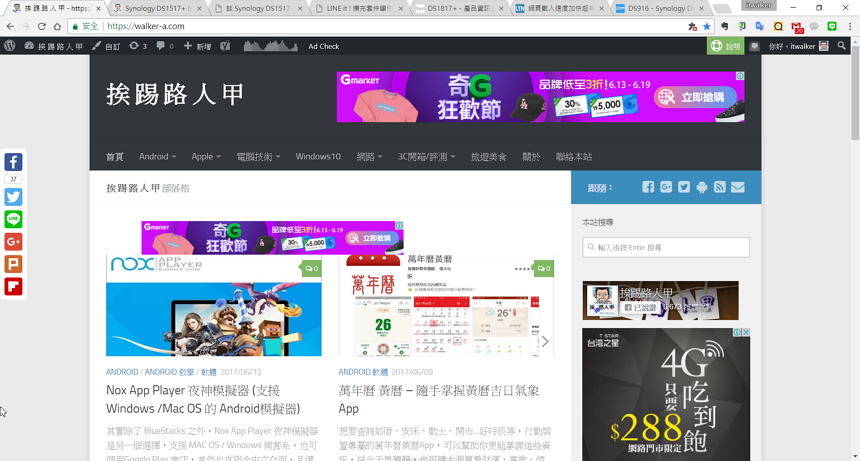Open the Chrome three-dot menu
This screenshot has height=461, width=860.
[x=850, y=26]
